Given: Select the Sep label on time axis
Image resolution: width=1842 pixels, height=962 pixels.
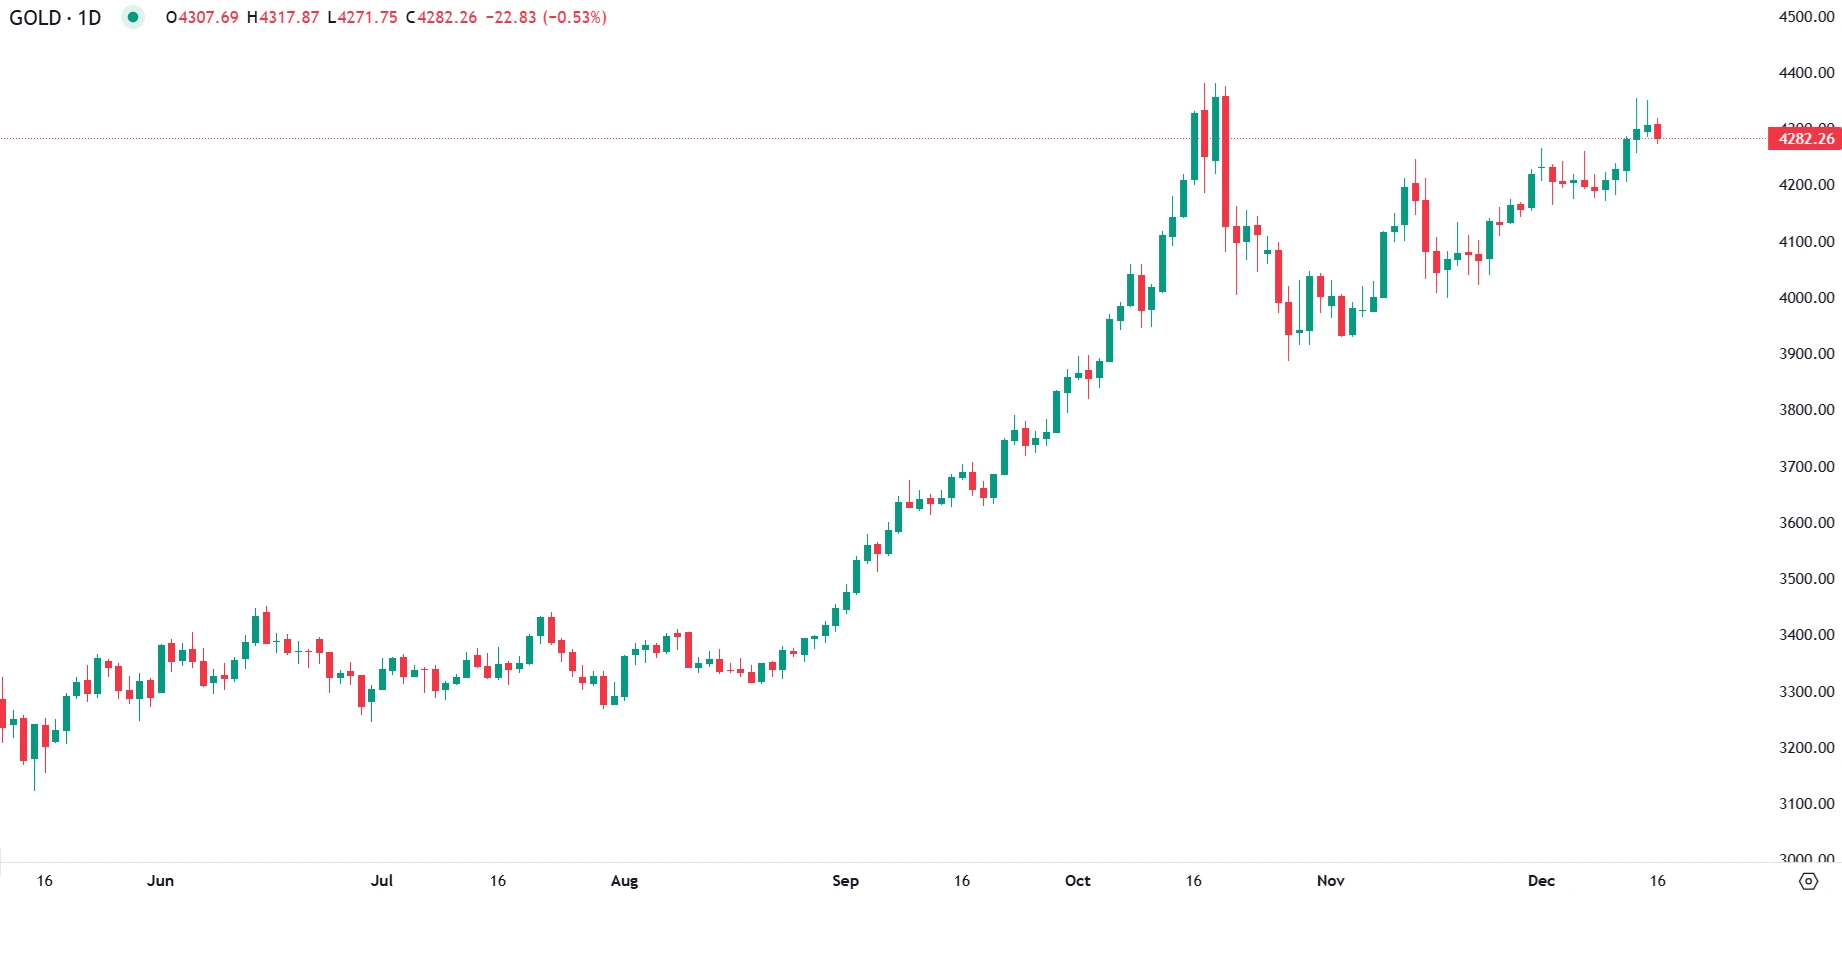Looking at the screenshot, I should (845, 881).
